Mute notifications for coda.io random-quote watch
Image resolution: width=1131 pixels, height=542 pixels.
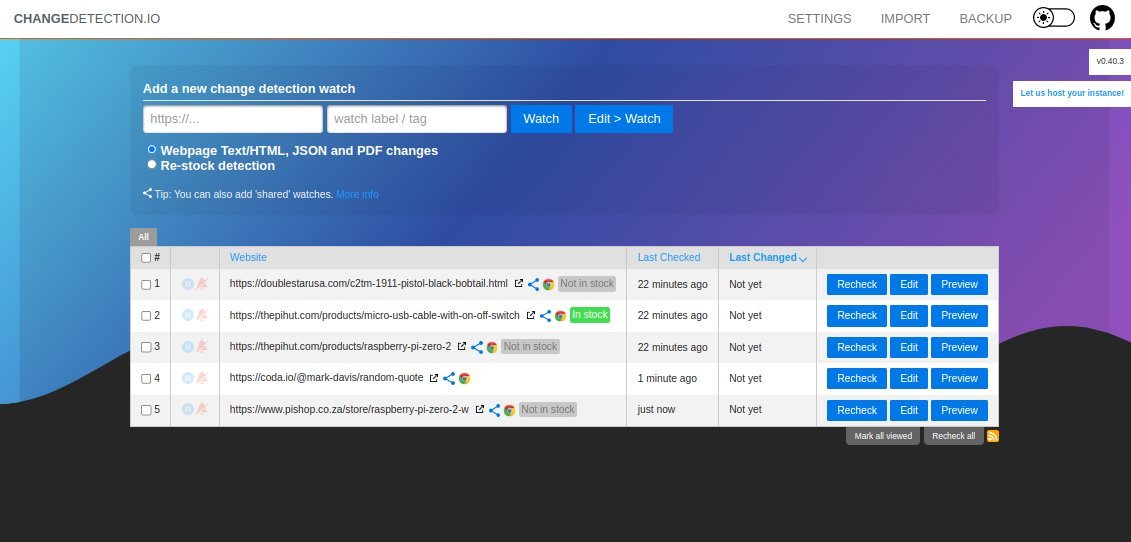(202, 378)
